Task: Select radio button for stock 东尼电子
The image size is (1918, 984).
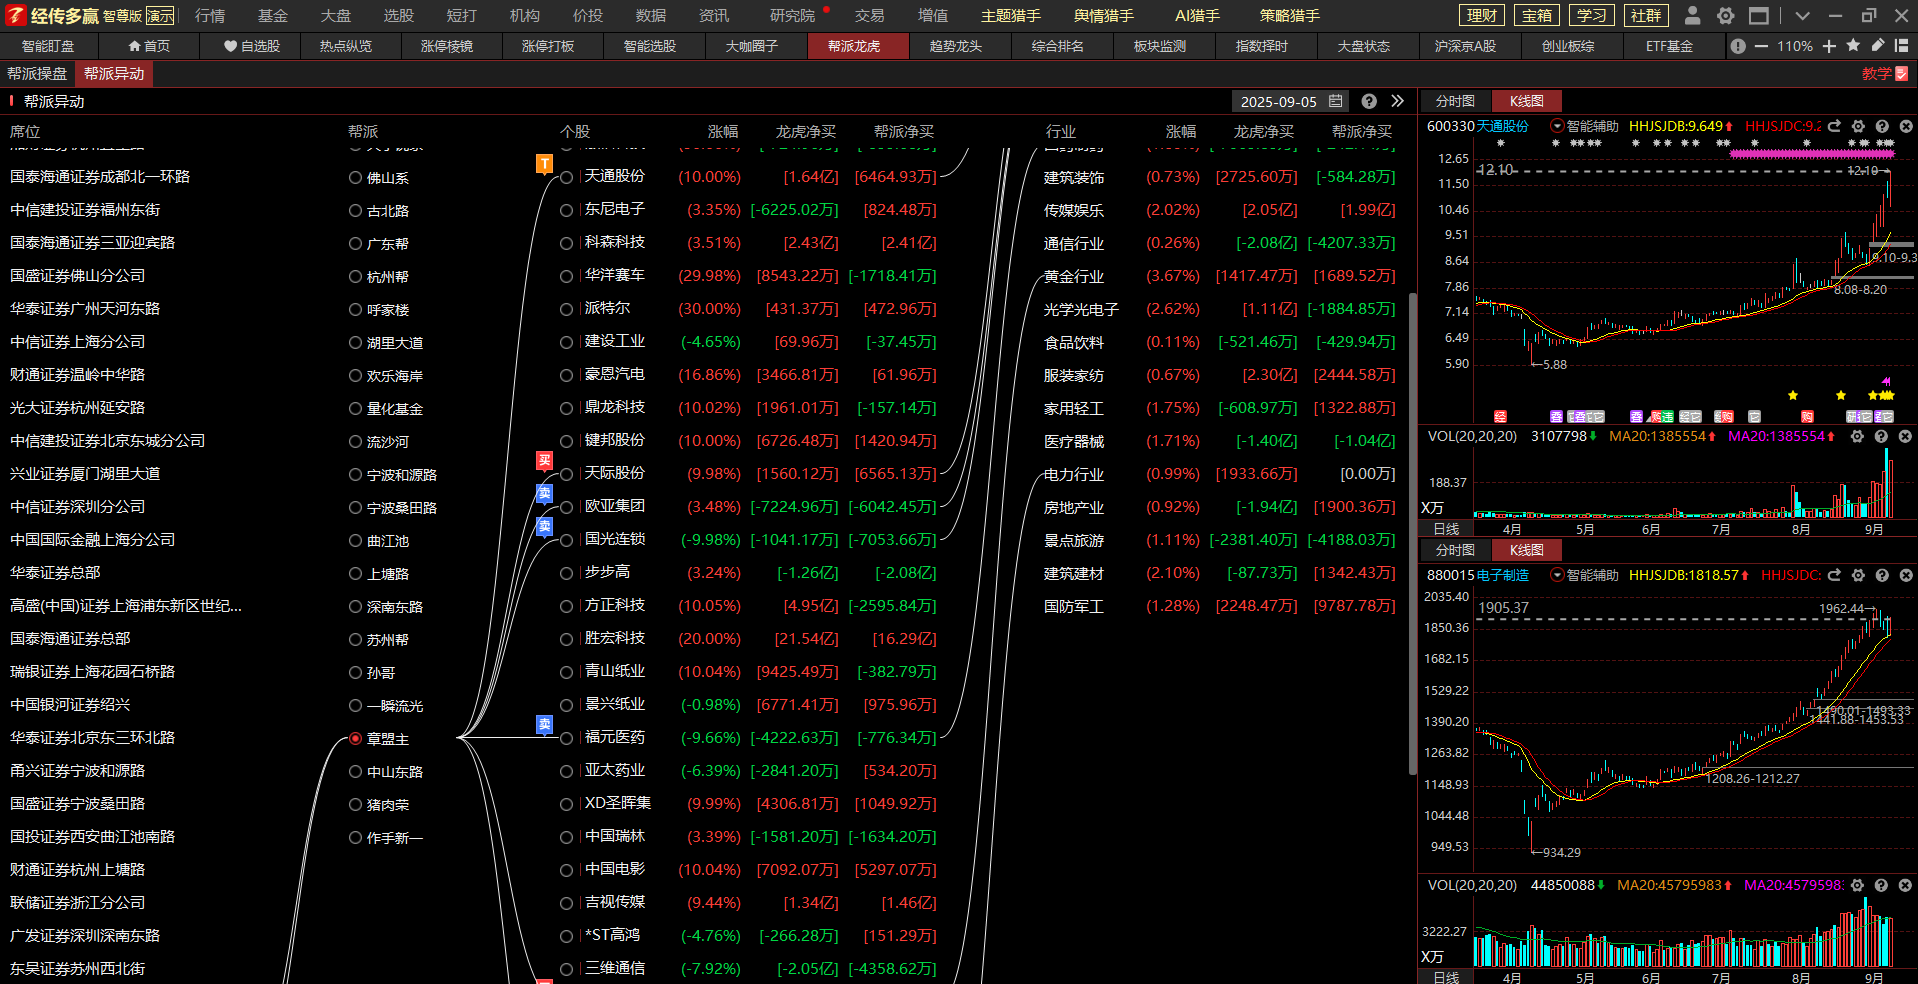Action: point(566,210)
